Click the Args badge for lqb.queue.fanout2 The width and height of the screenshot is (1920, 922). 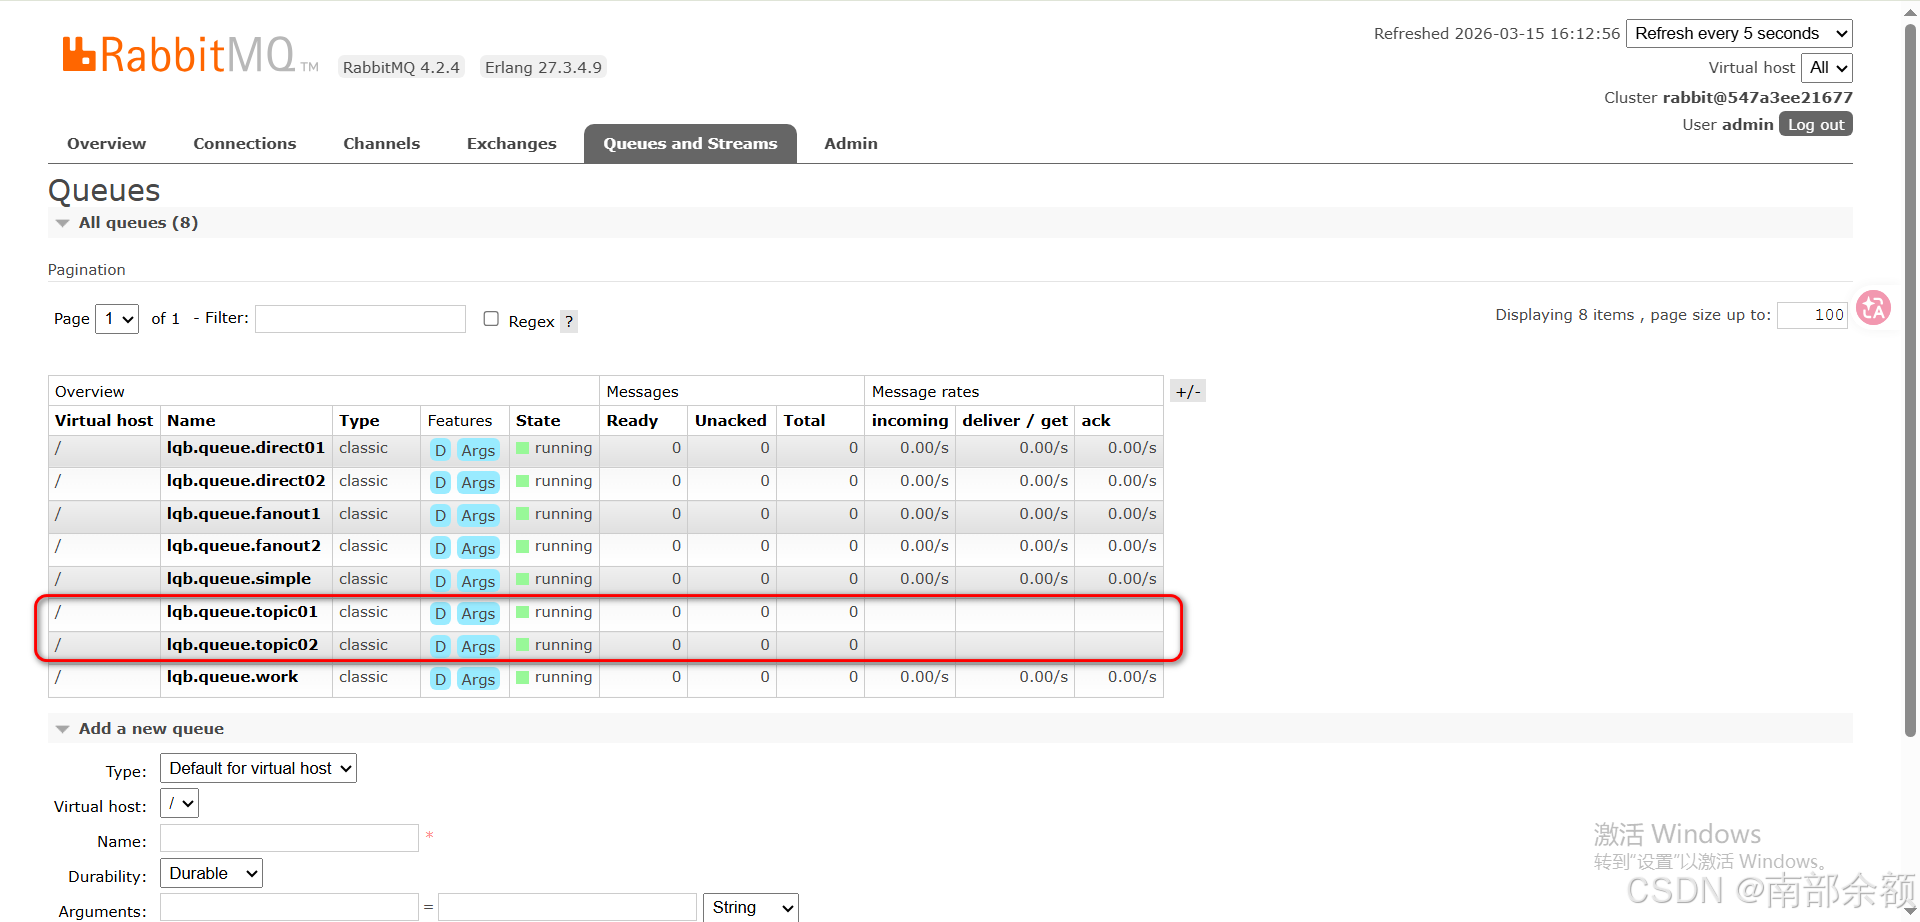pyautogui.click(x=478, y=548)
